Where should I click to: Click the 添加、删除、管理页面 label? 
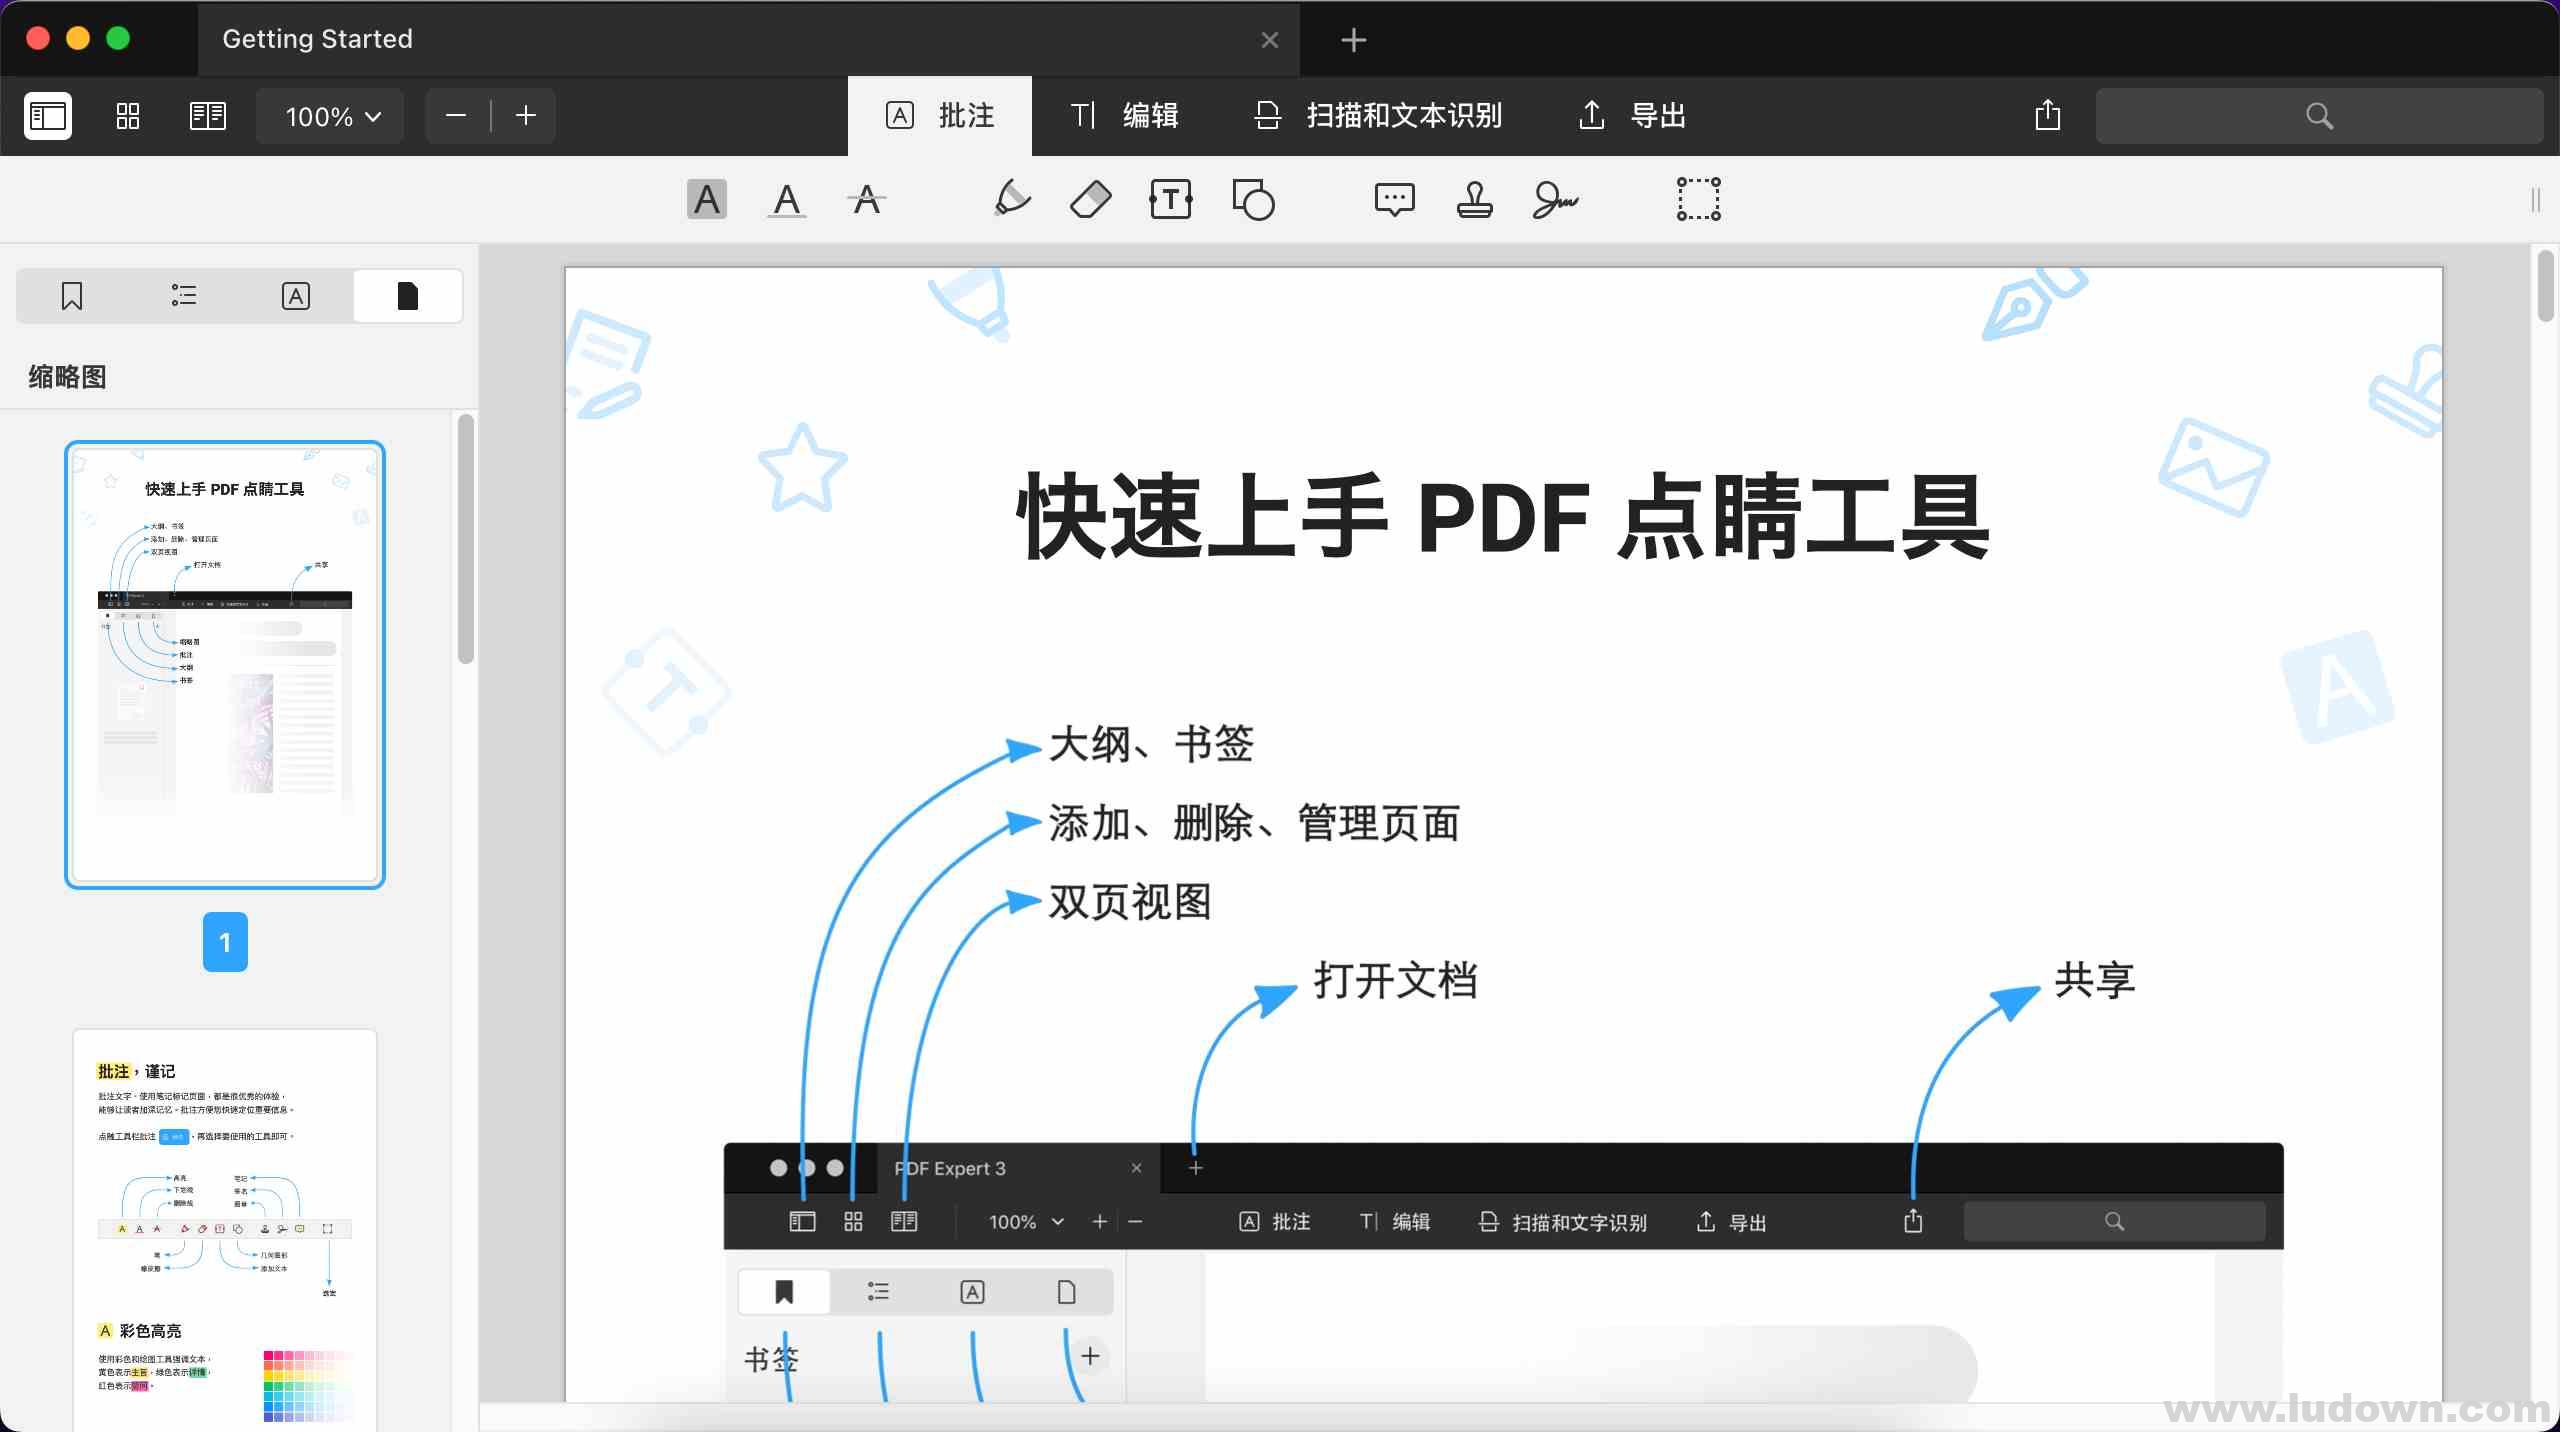[x=1254, y=823]
